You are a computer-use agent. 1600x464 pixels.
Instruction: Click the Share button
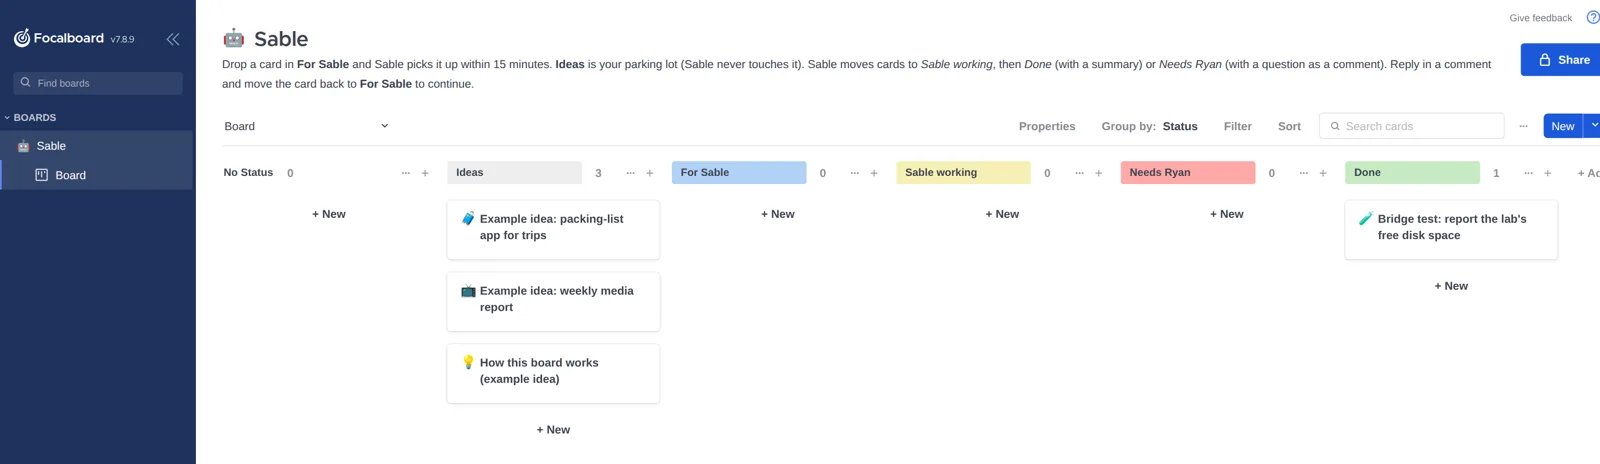click(x=1562, y=60)
